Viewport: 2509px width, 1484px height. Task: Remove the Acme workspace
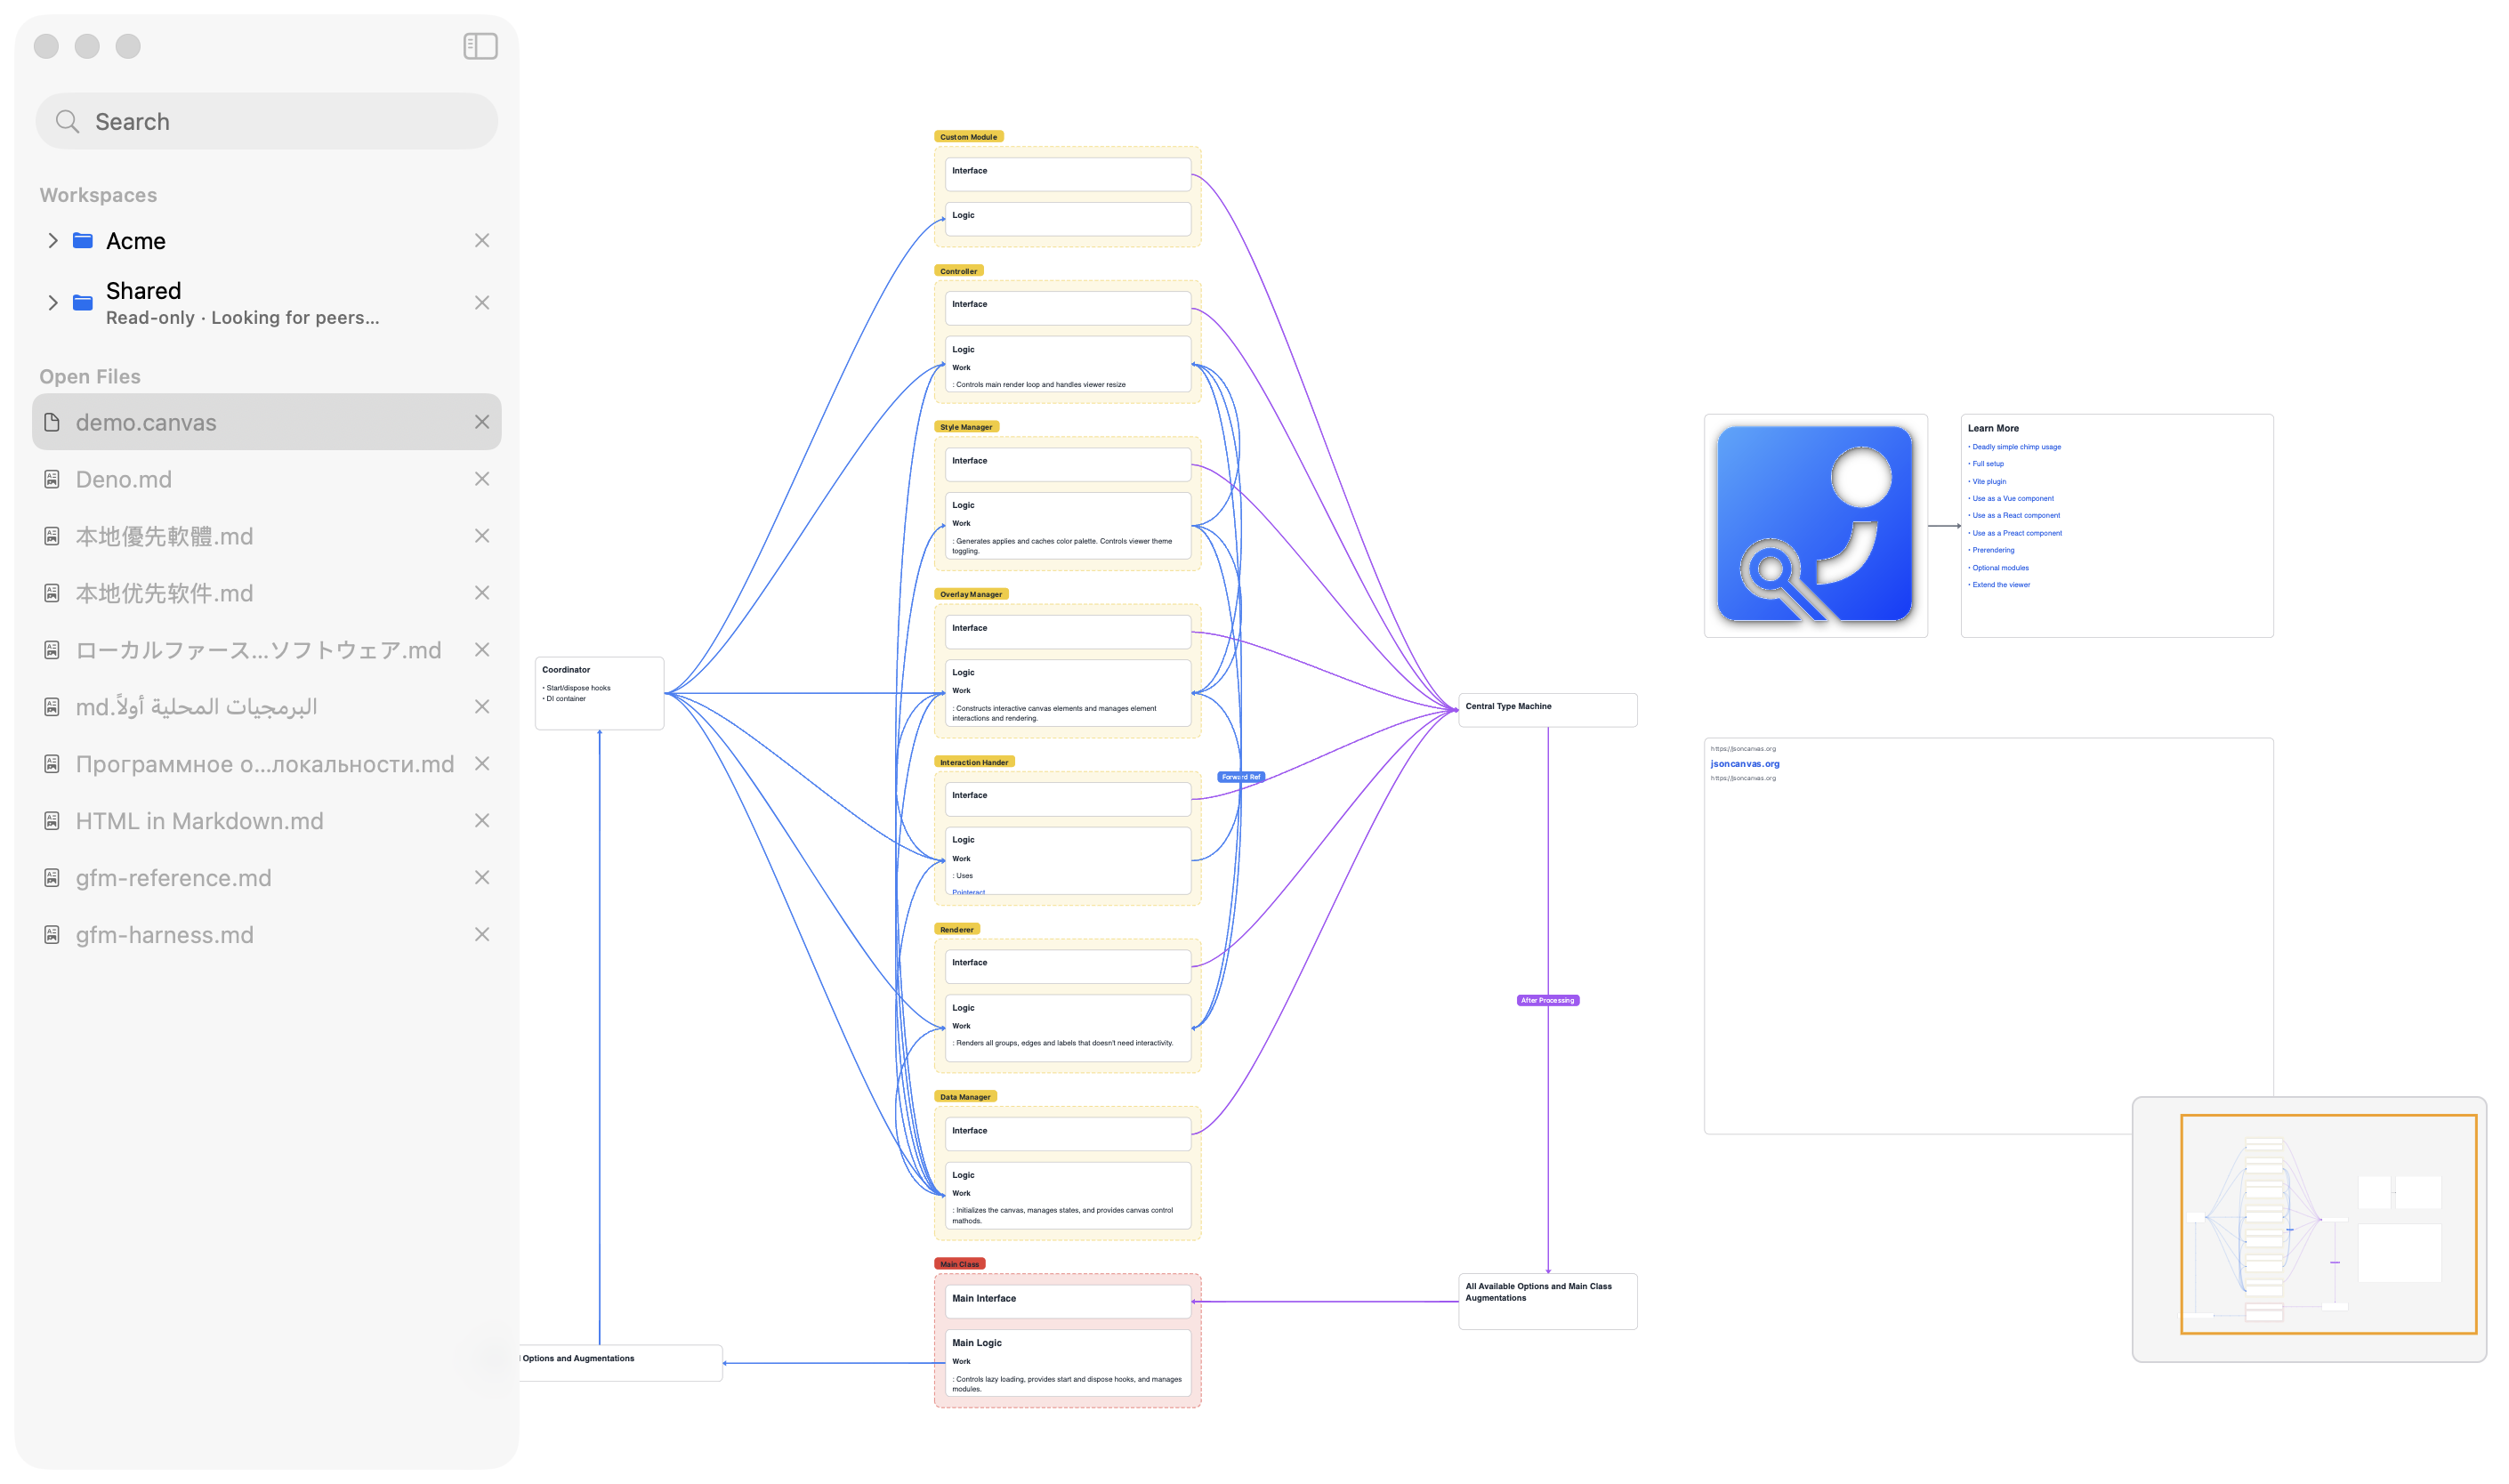point(482,240)
